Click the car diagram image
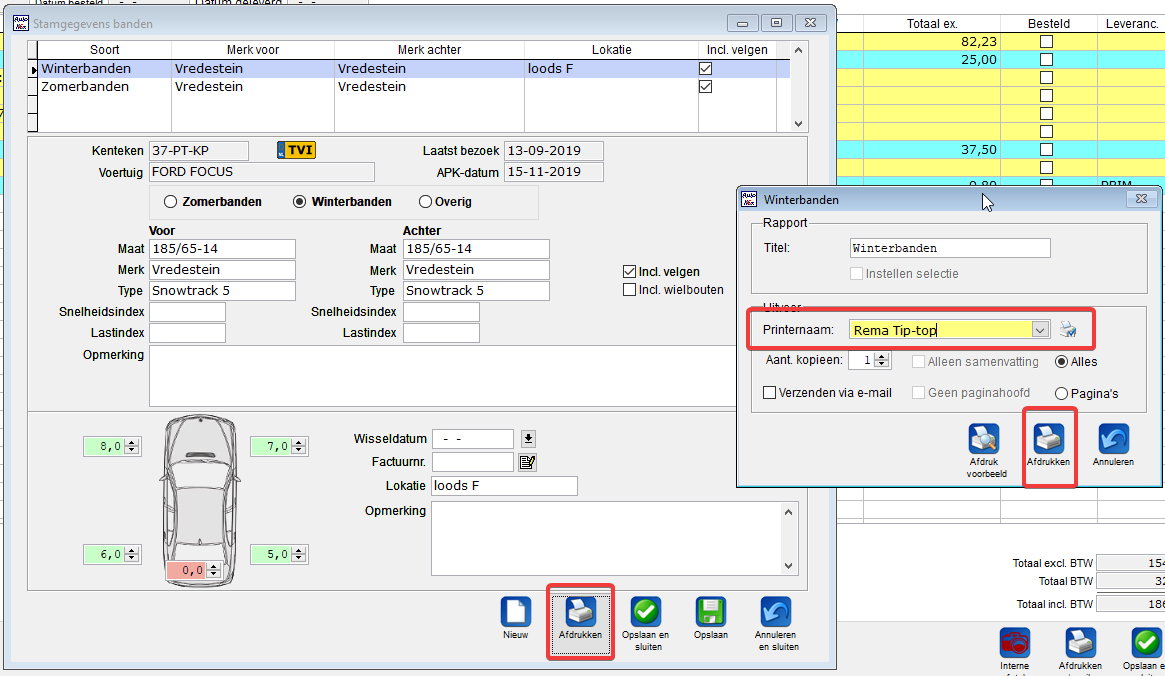The image size is (1165, 676). tap(200, 501)
